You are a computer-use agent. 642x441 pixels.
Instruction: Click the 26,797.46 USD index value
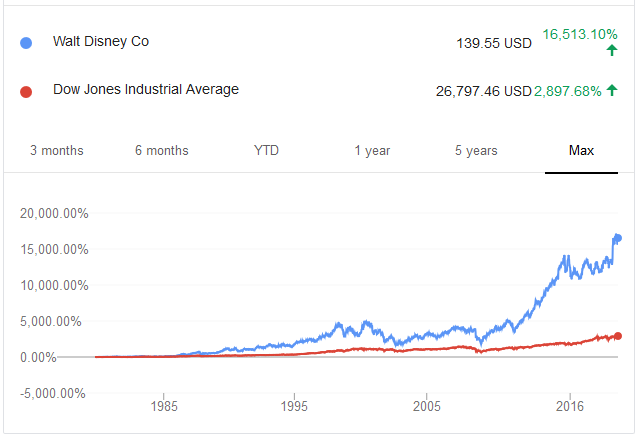tap(483, 91)
